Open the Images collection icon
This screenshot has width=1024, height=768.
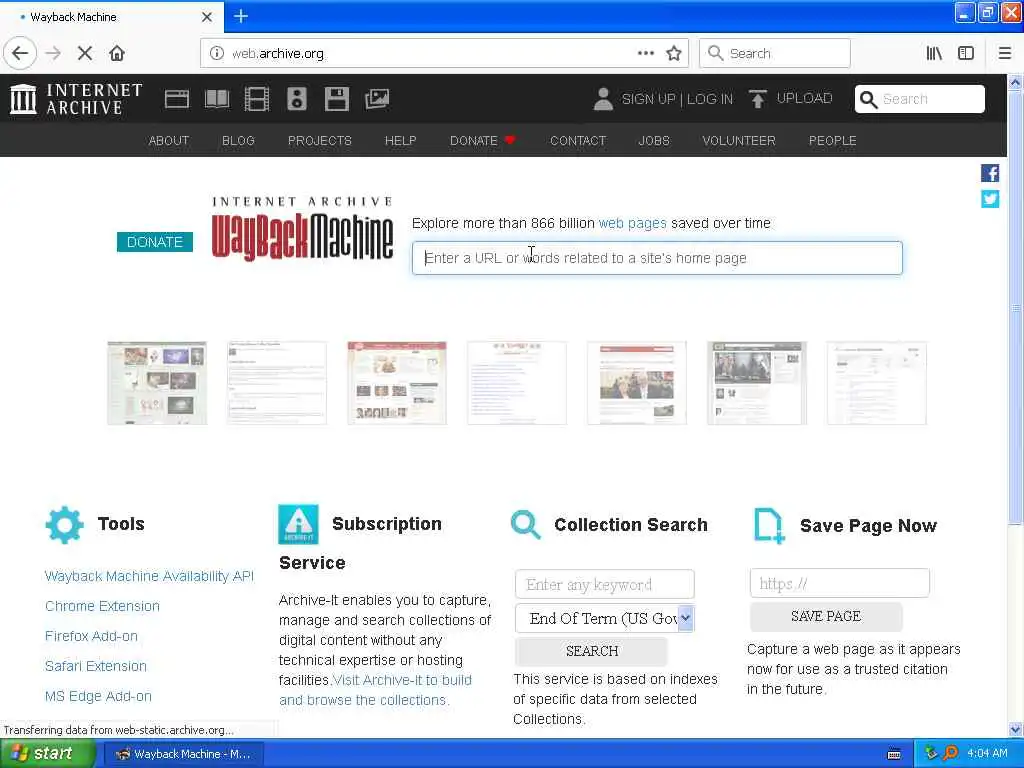tap(377, 99)
